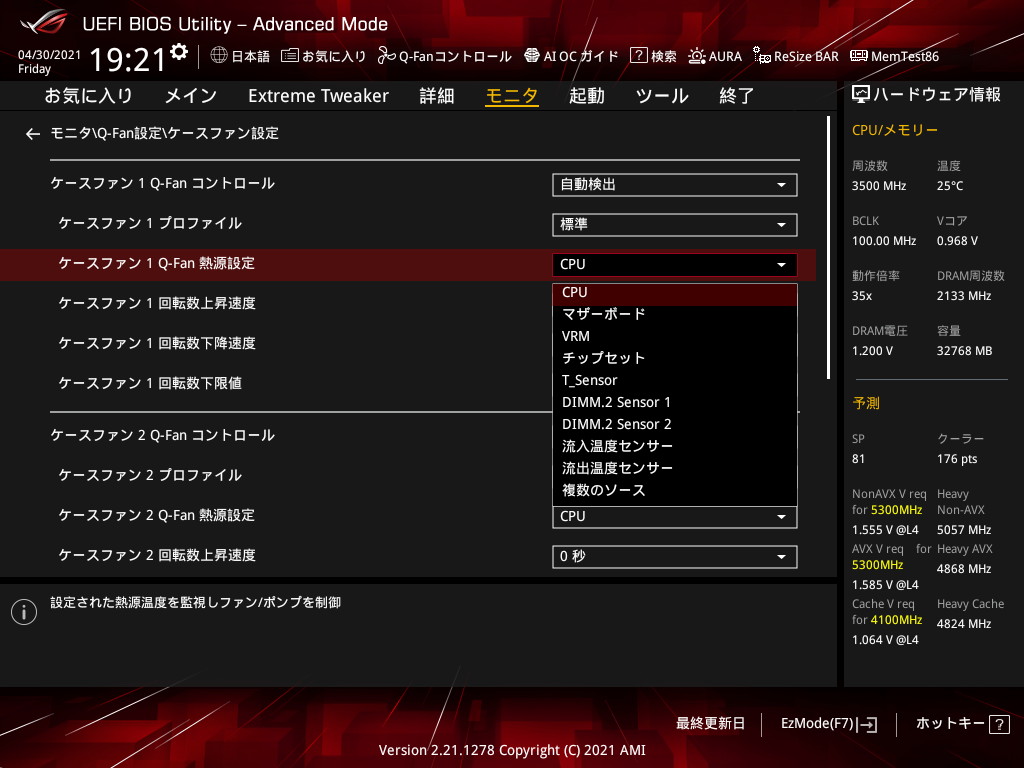Open the ホットキー question mark icon

(999, 724)
